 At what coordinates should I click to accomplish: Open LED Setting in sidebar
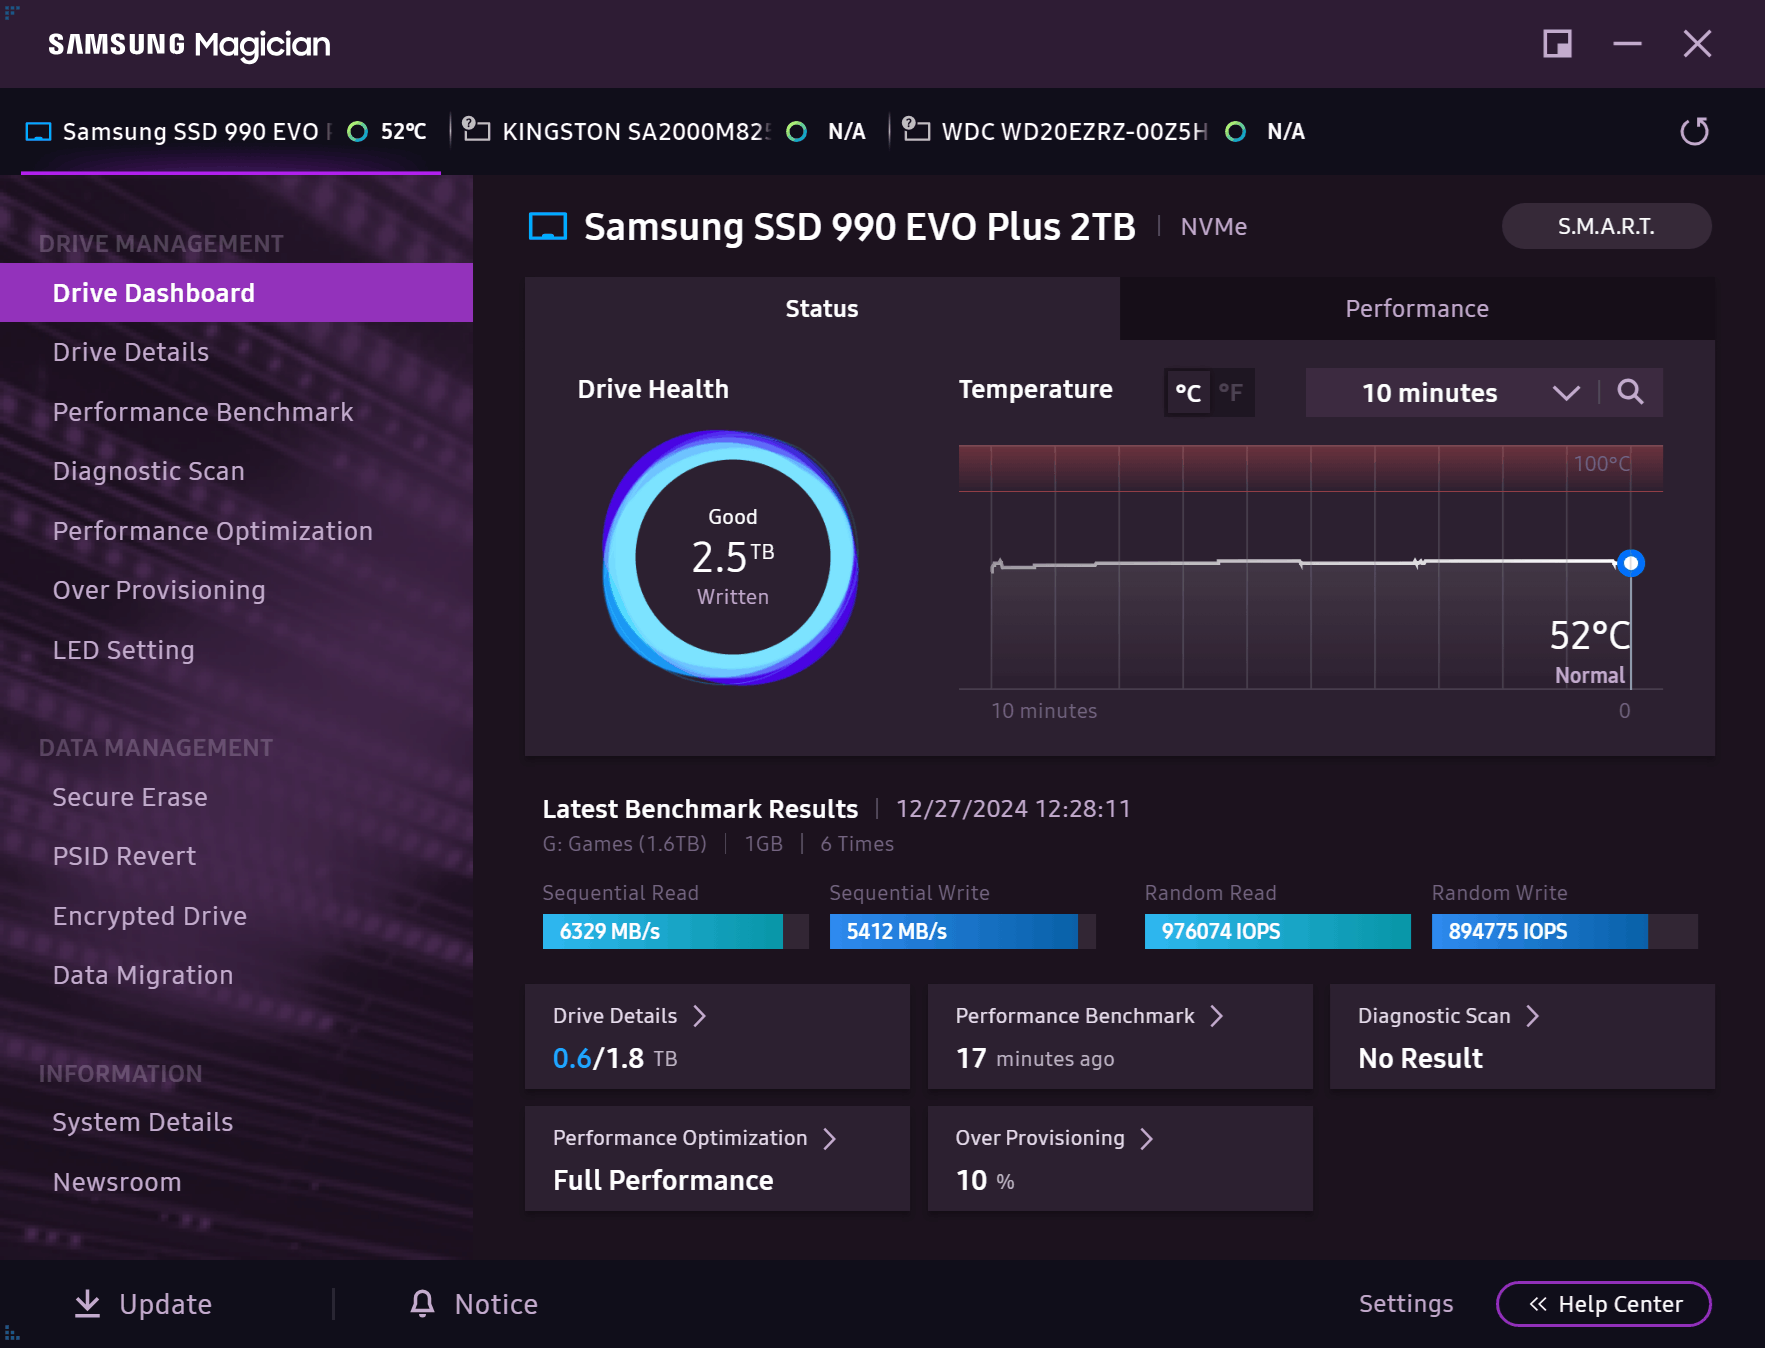pyautogui.click(x=236, y=650)
